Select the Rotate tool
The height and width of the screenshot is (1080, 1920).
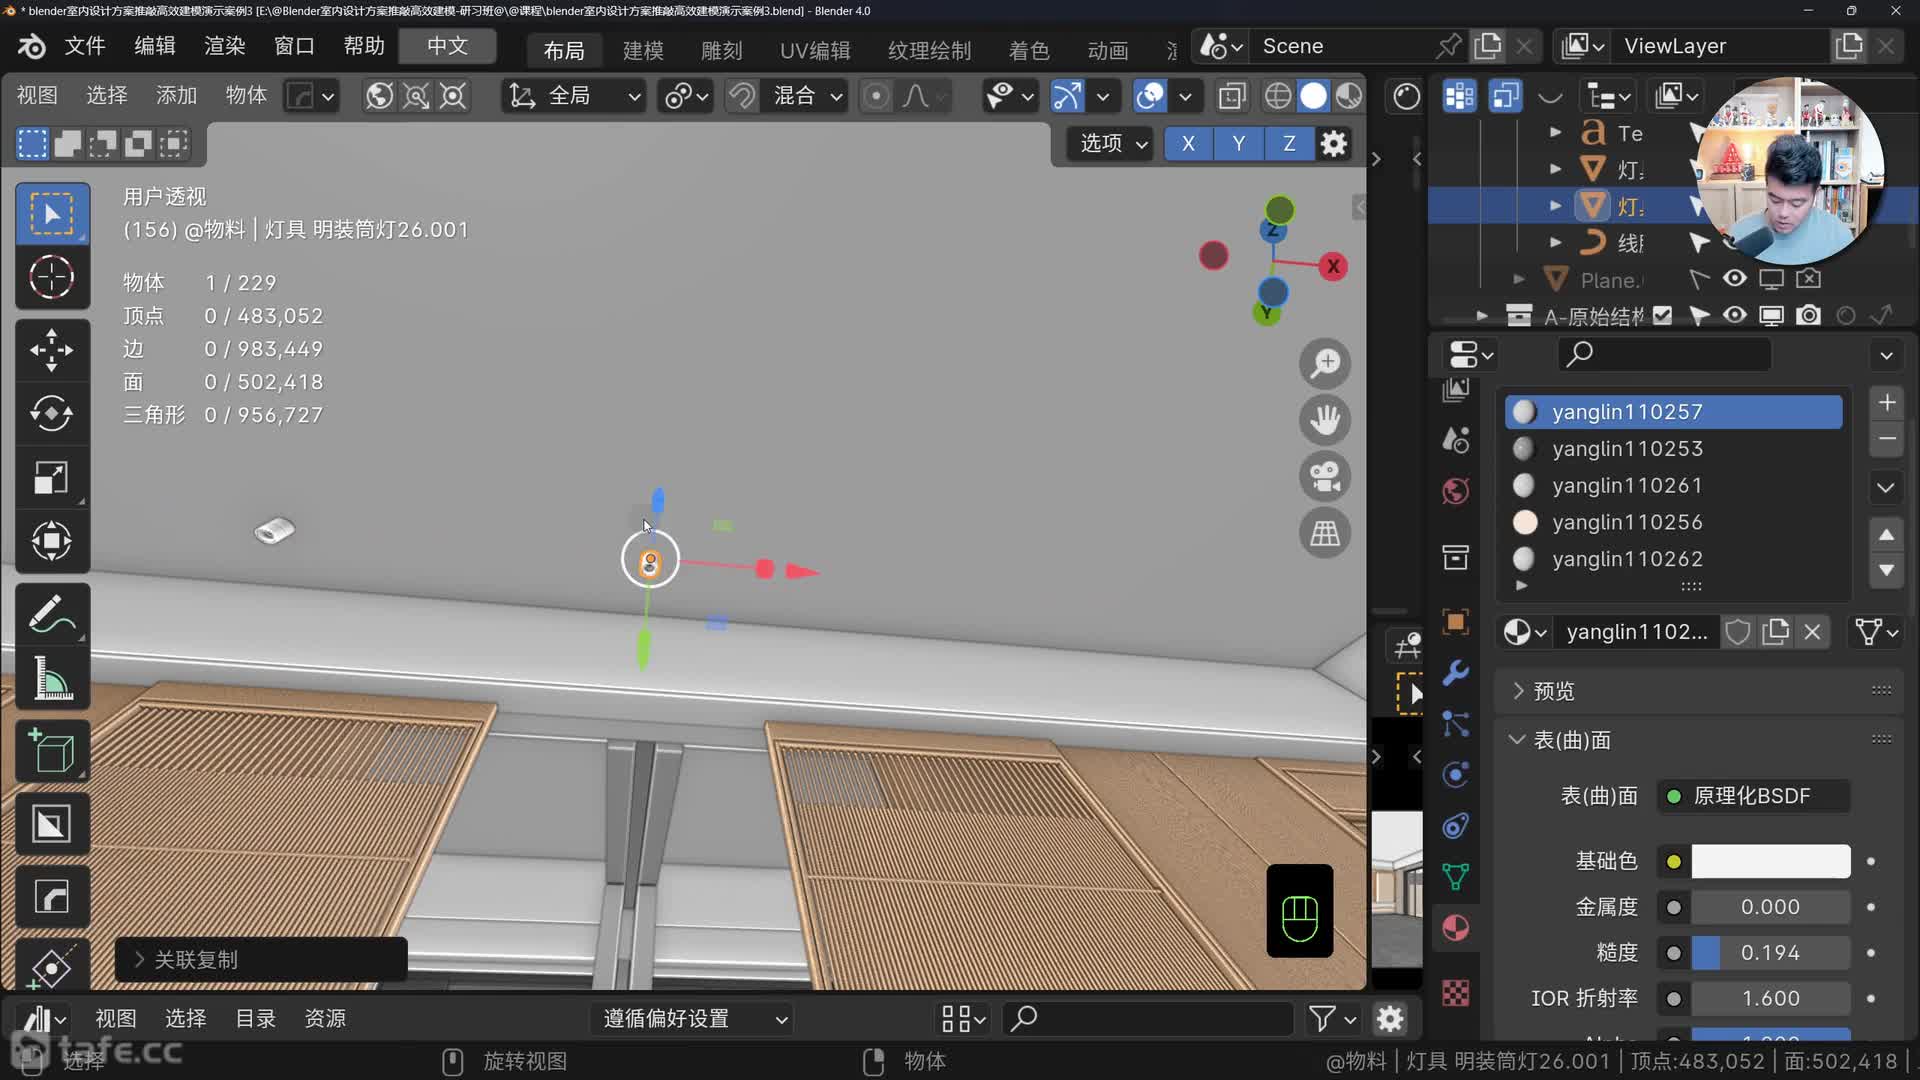click(51, 413)
